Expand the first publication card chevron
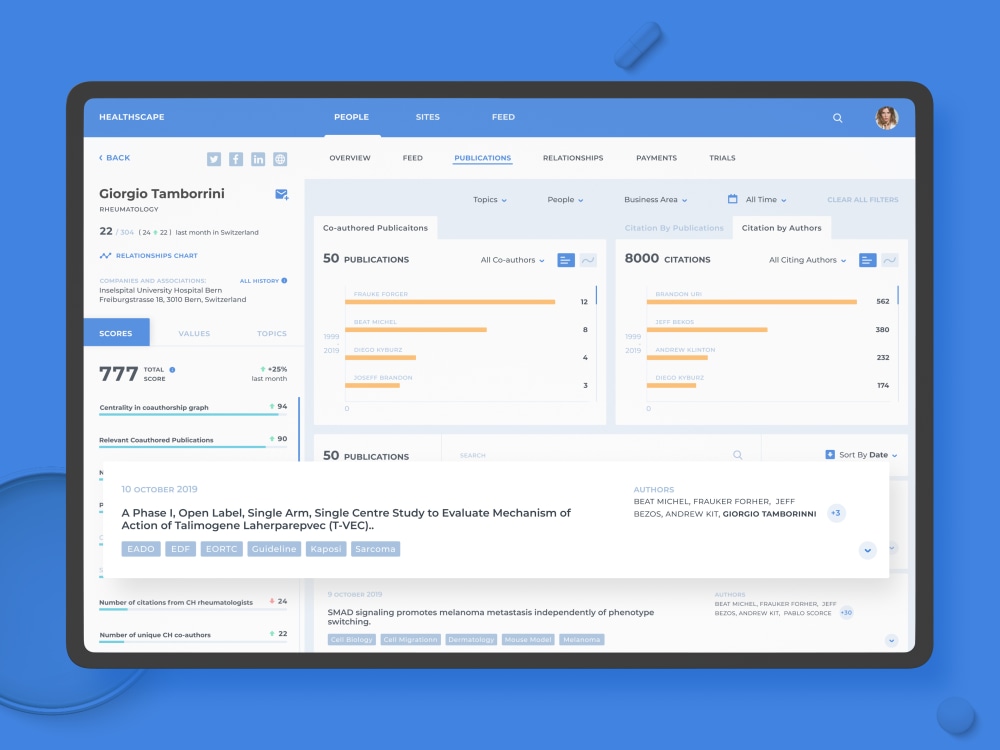The width and height of the screenshot is (1000, 750). coord(866,549)
